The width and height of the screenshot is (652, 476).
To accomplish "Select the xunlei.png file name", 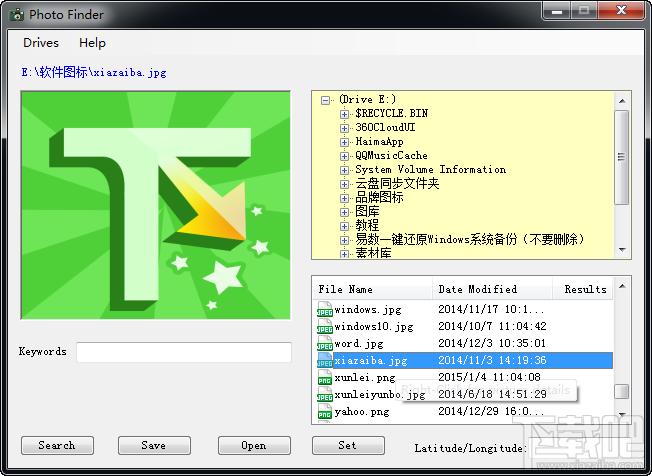I will point(365,377).
